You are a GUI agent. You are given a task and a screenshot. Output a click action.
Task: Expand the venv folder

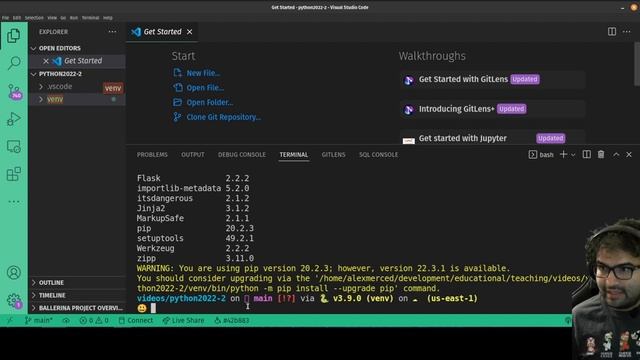[x=41, y=99]
